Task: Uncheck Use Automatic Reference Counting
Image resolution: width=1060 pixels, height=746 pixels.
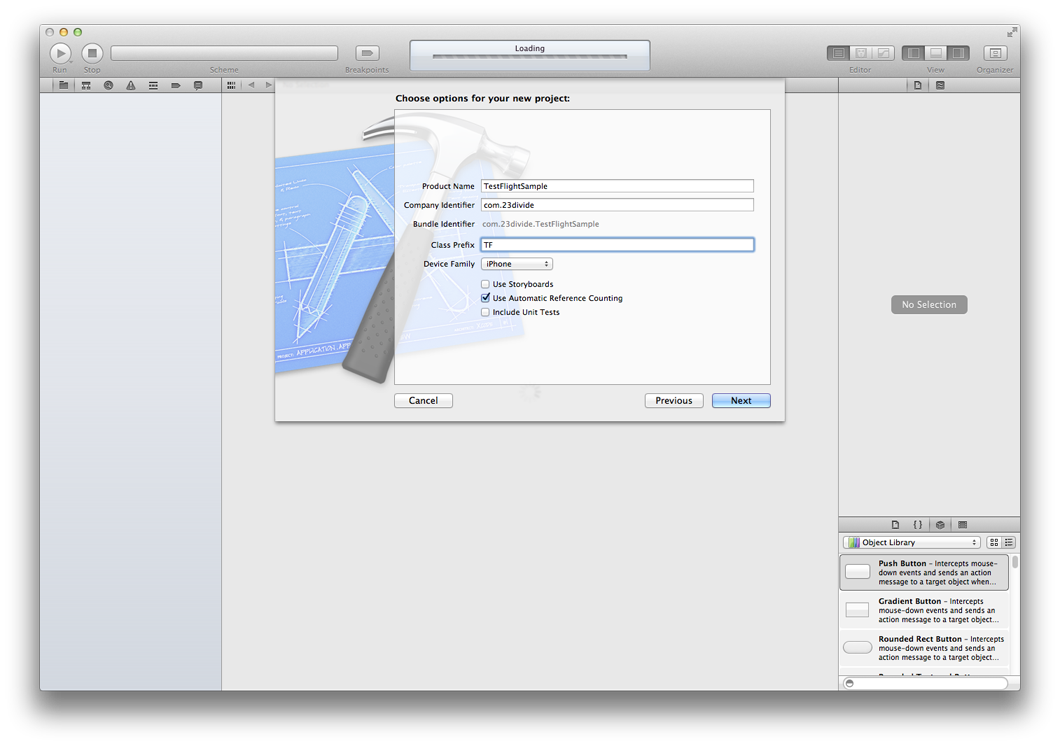Action: click(485, 298)
